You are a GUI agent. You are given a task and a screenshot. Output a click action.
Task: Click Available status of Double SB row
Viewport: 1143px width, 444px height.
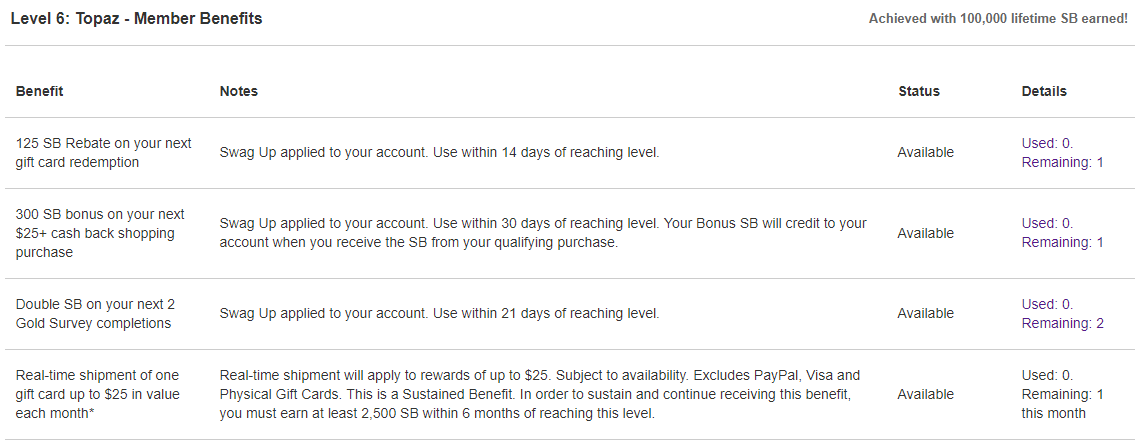tap(925, 313)
